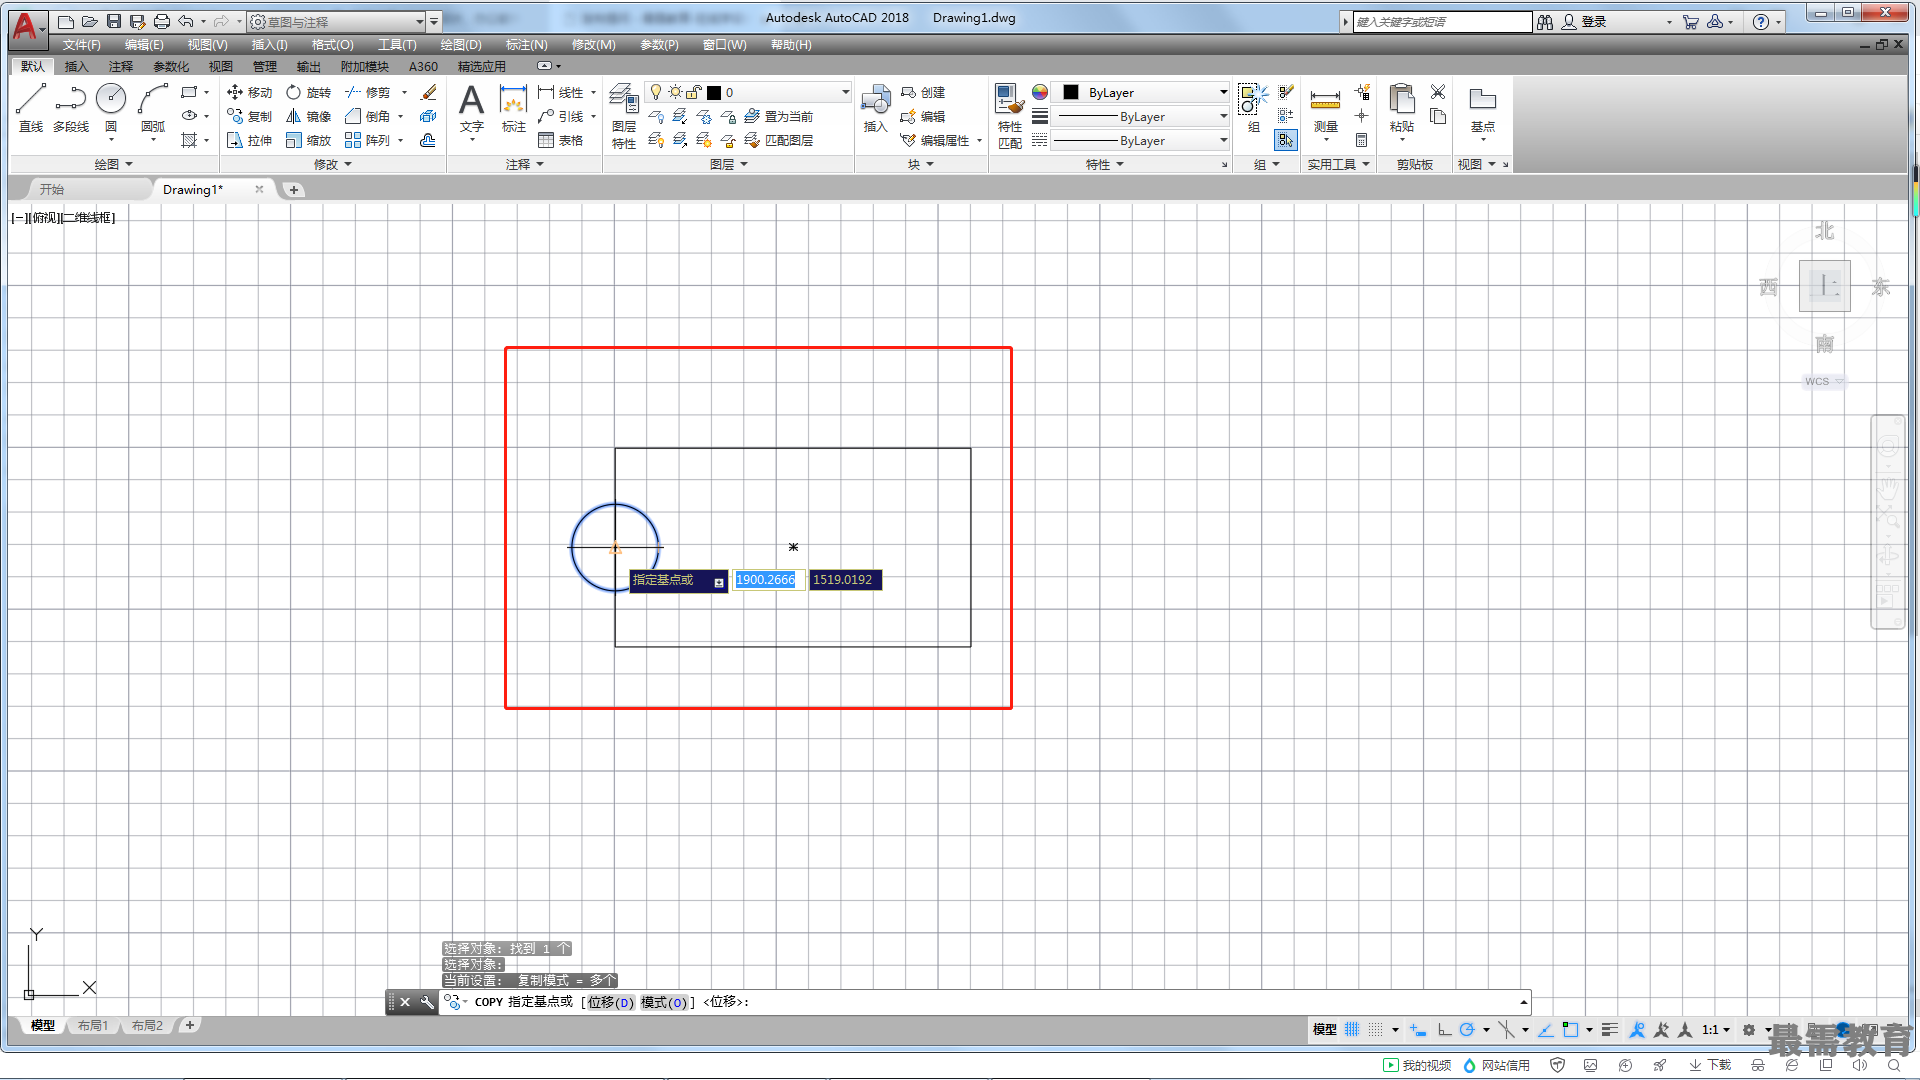
Task: Toggle snap mode in status bar
Action: [x=1376, y=1029]
